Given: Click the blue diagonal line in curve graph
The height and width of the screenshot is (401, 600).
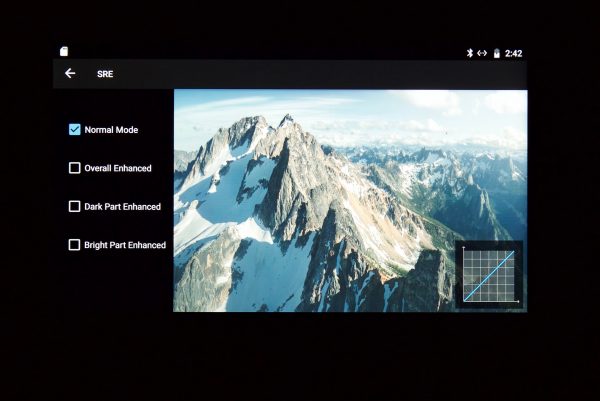Looking at the screenshot, I should (490, 275).
